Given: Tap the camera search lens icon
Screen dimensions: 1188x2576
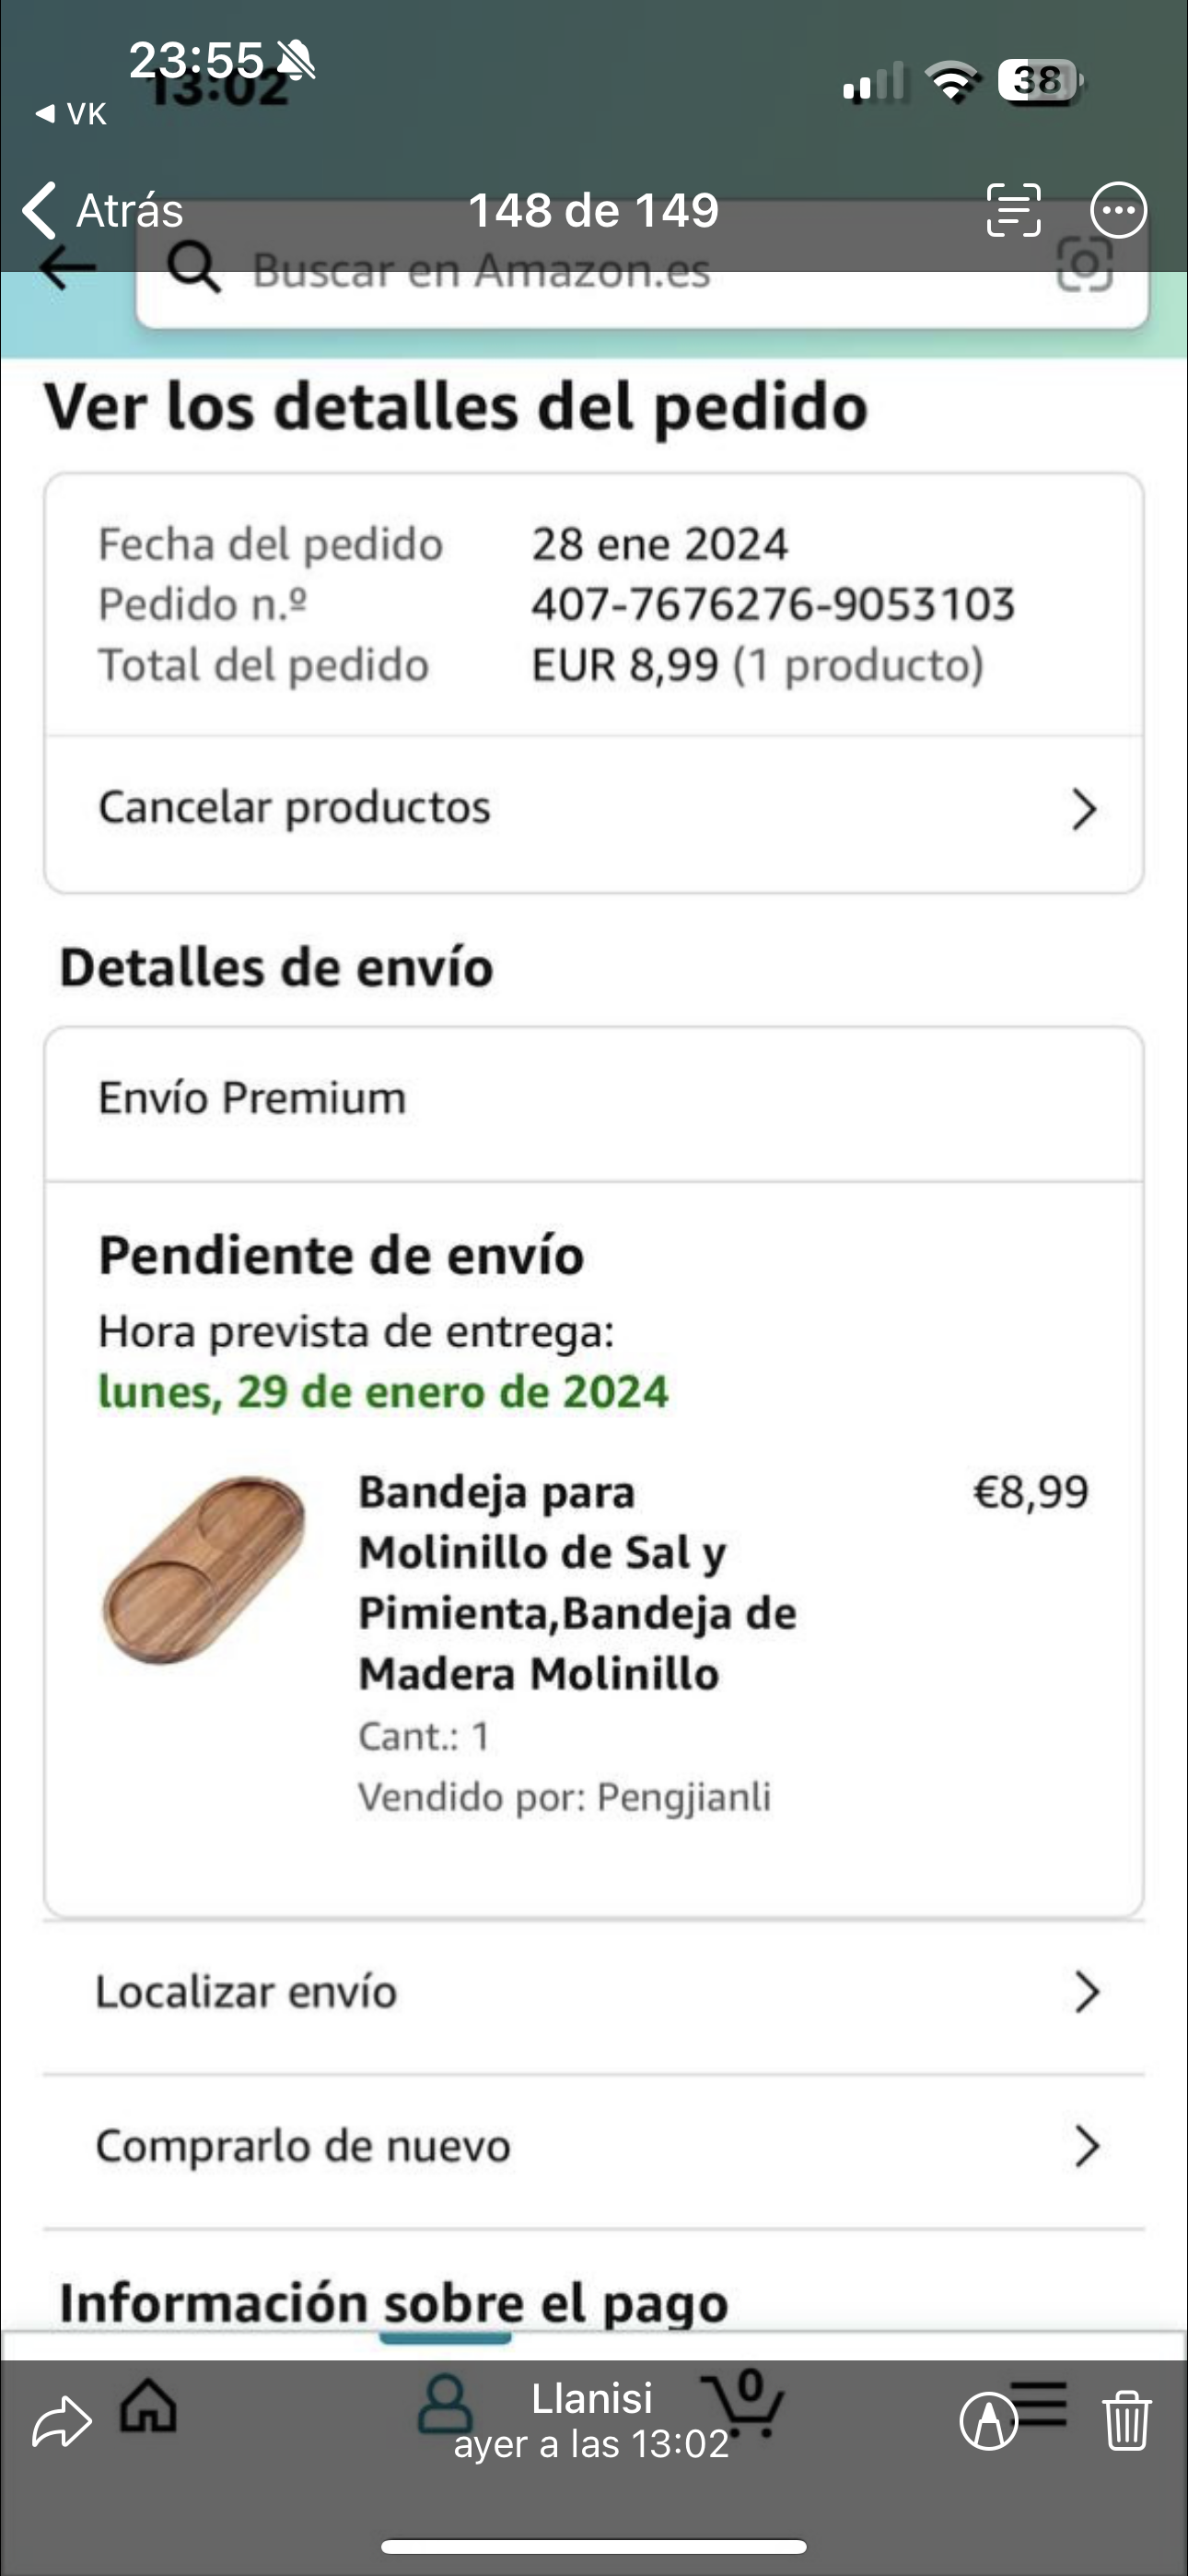Looking at the screenshot, I should 1085,266.
